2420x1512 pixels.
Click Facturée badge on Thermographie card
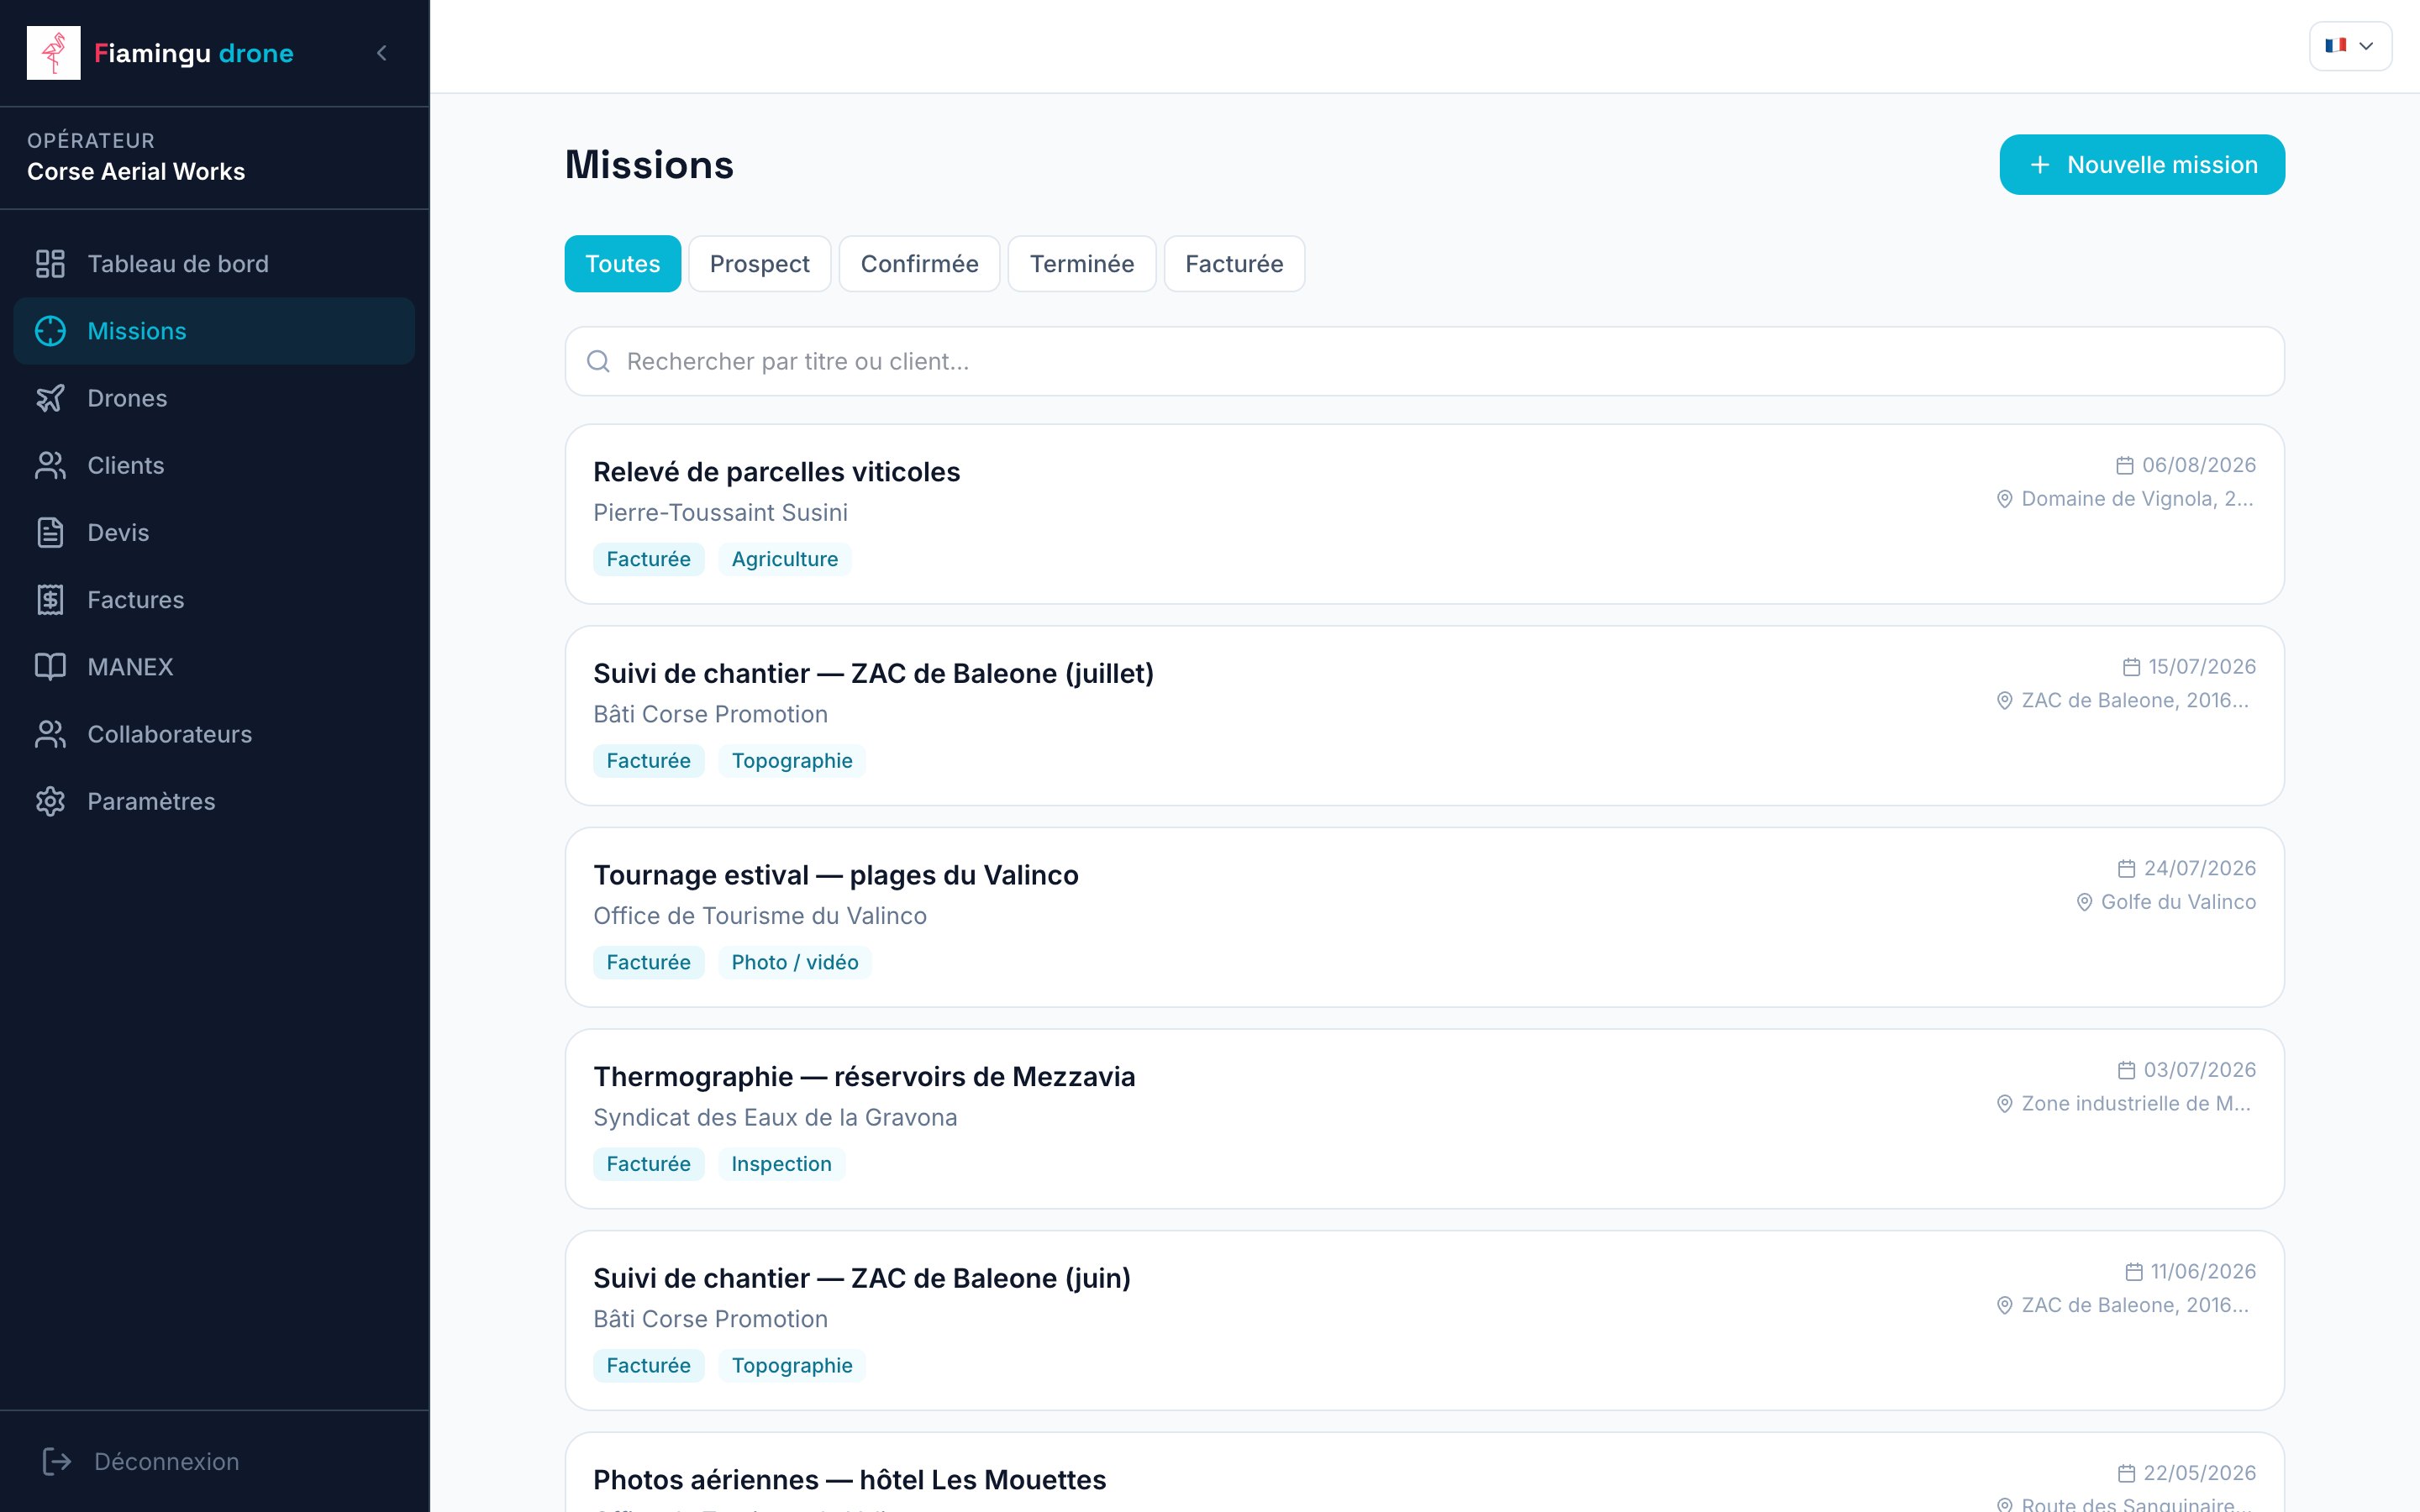[648, 1164]
